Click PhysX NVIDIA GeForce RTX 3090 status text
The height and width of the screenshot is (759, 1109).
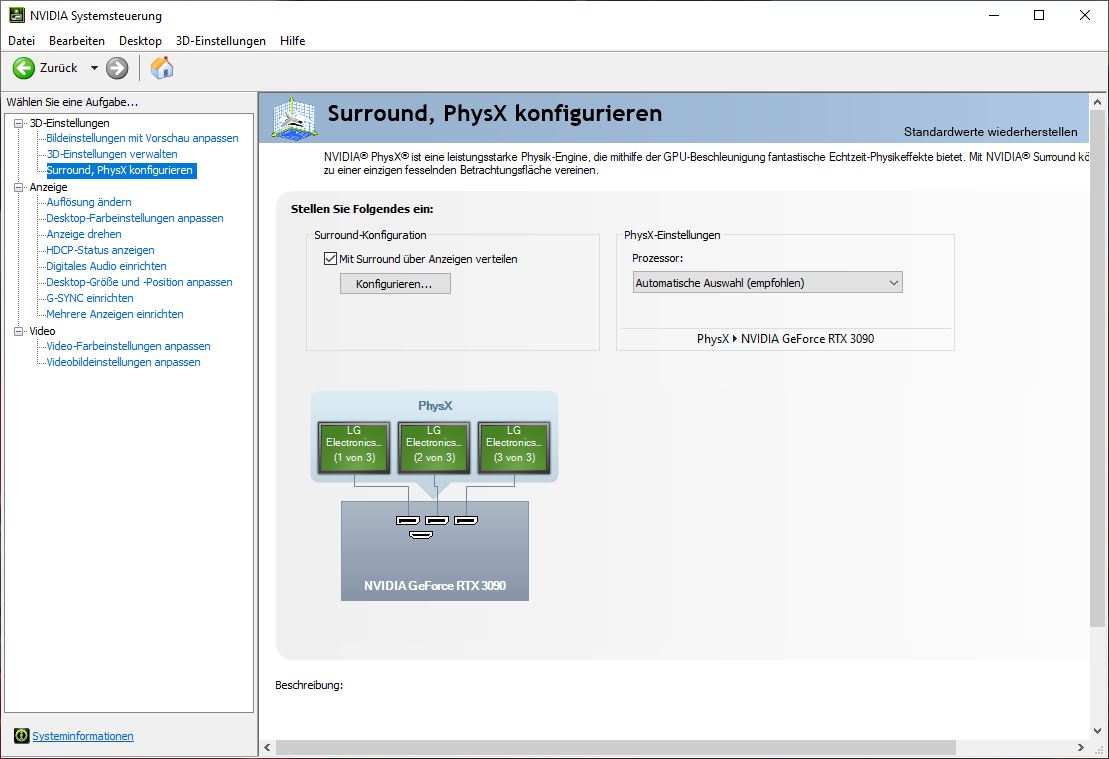[x=785, y=339]
